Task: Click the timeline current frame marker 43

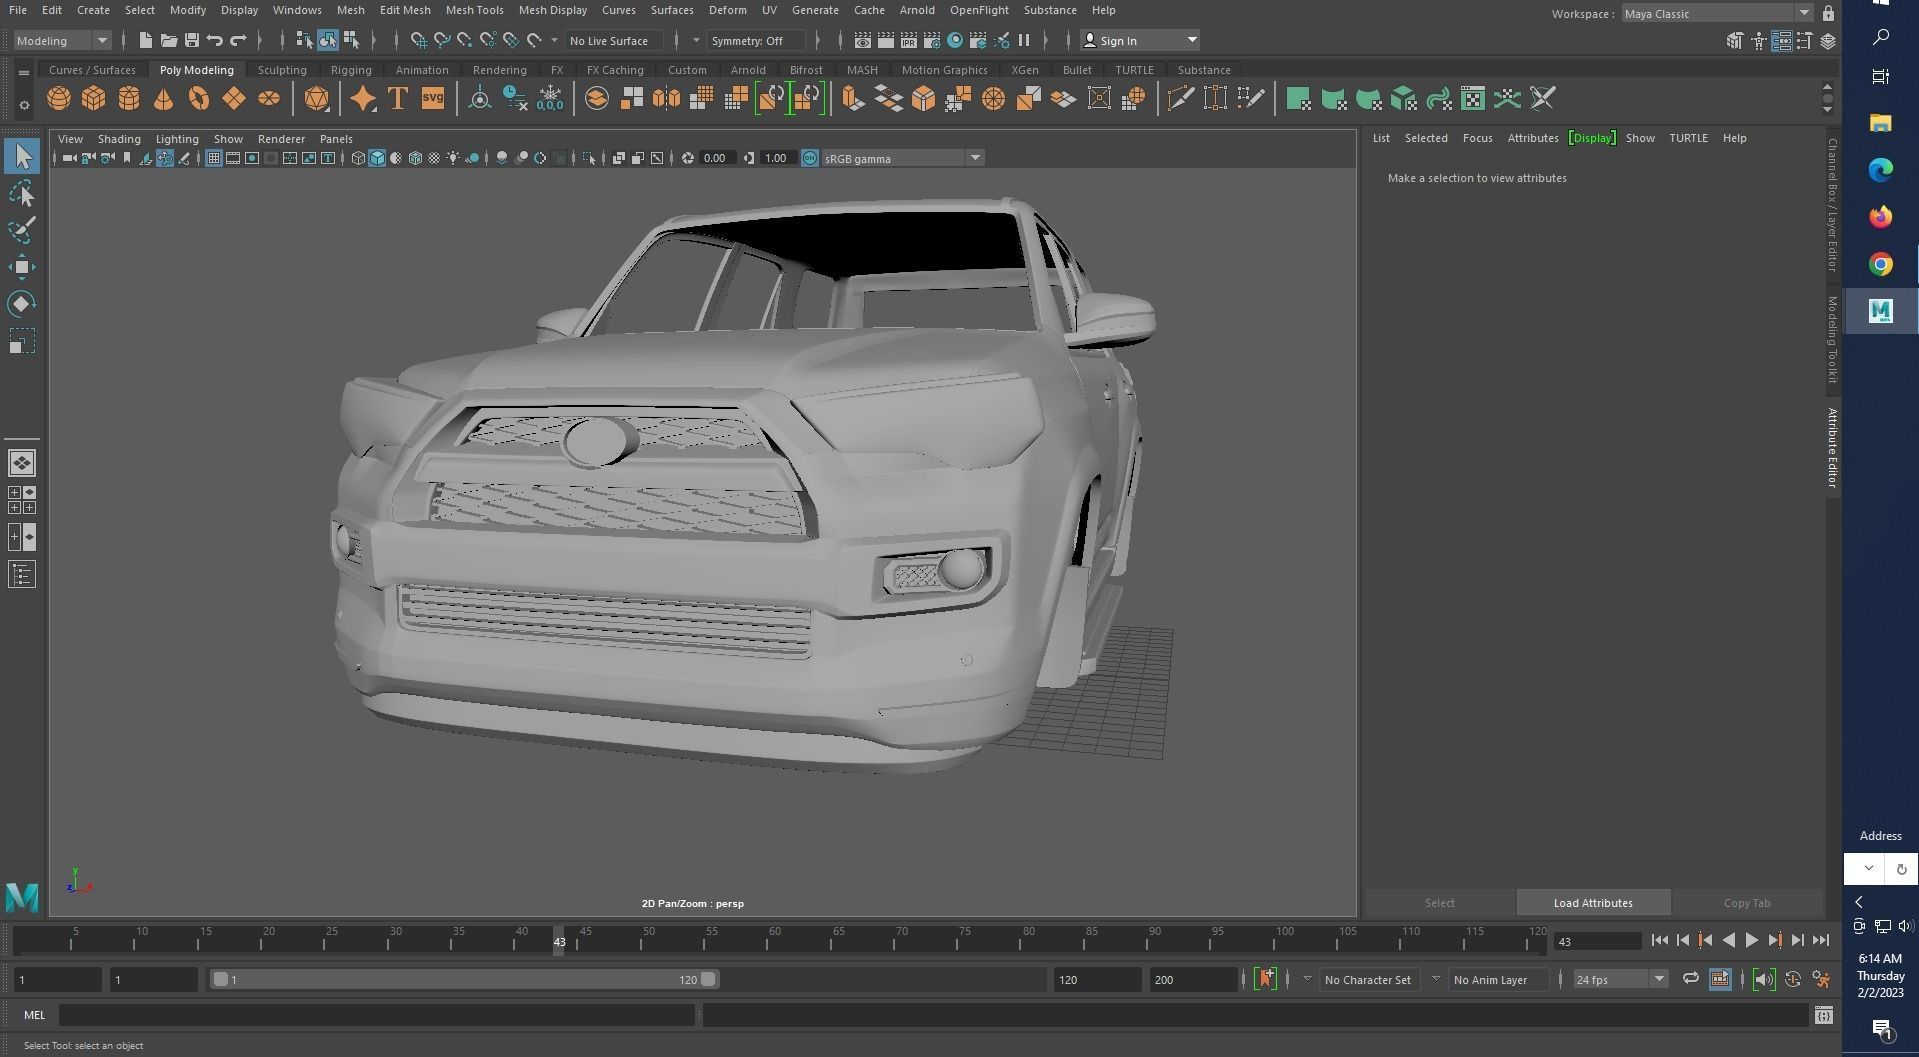Action: tap(559, 941)
